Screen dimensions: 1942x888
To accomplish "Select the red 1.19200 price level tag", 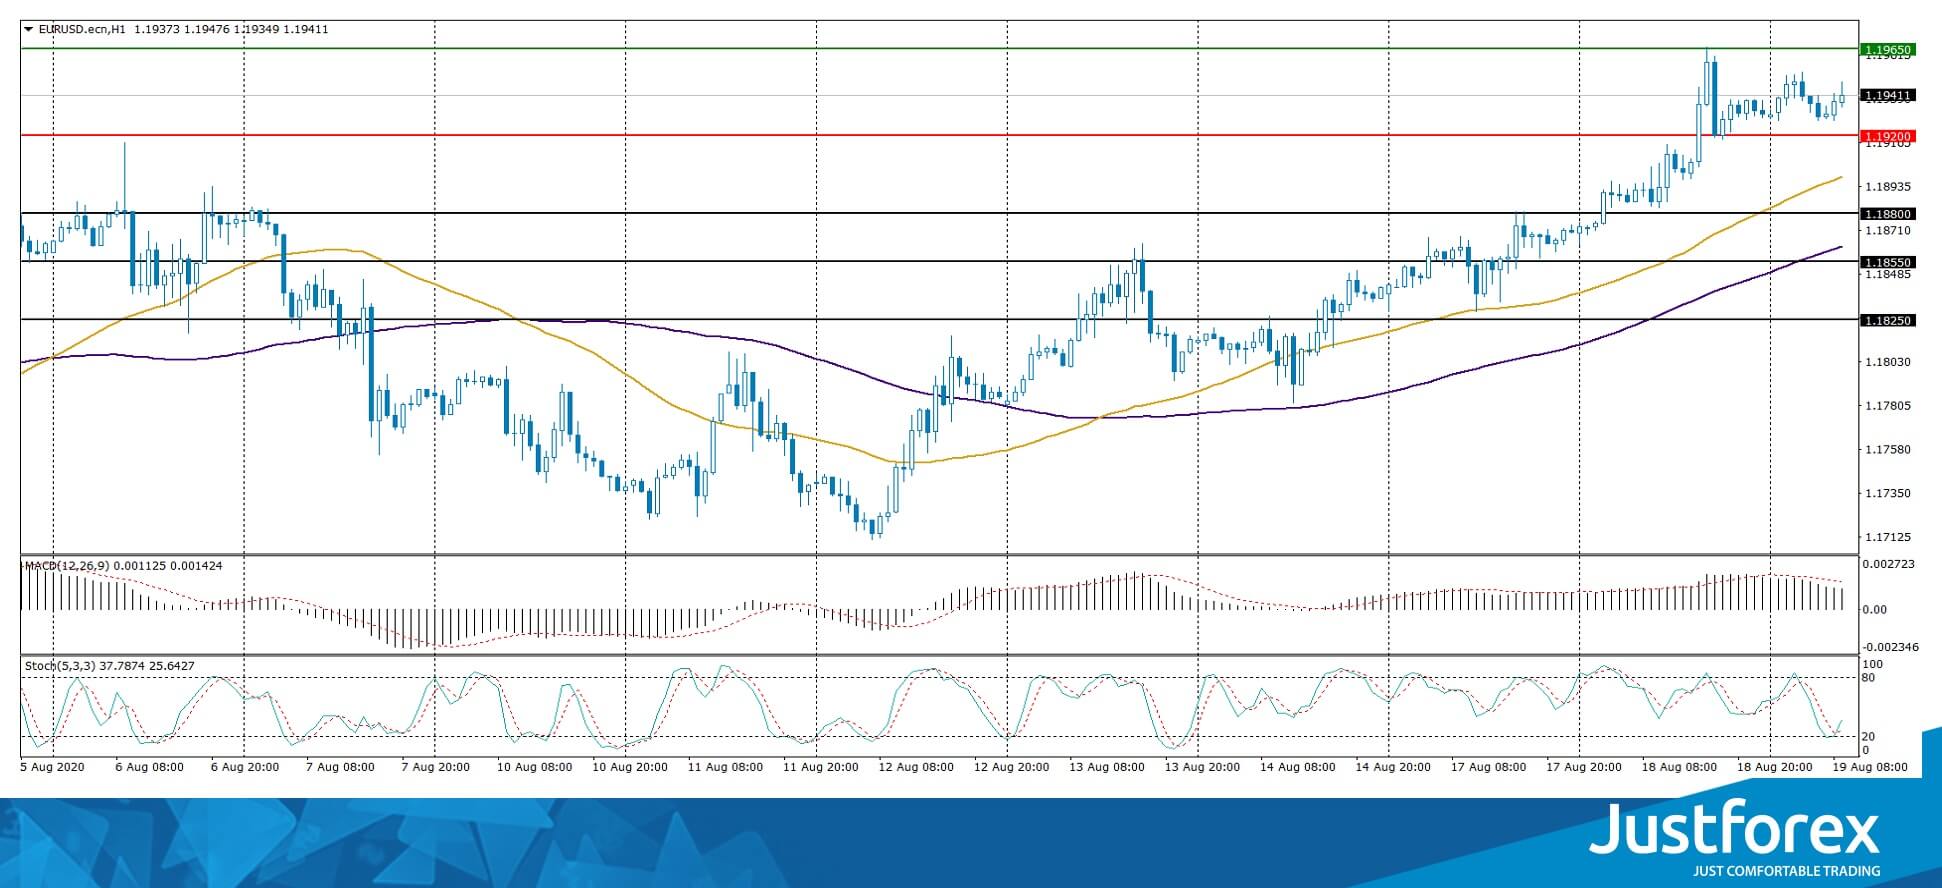I will [x=1887, y=136].
